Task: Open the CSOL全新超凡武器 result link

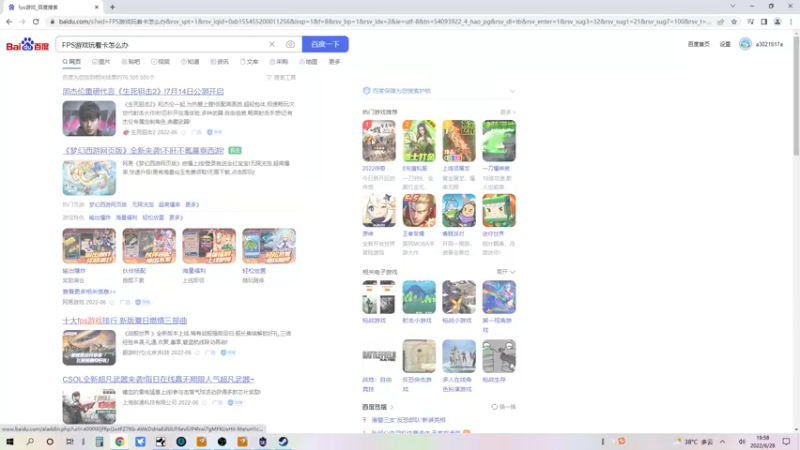Action: (158, 380)
